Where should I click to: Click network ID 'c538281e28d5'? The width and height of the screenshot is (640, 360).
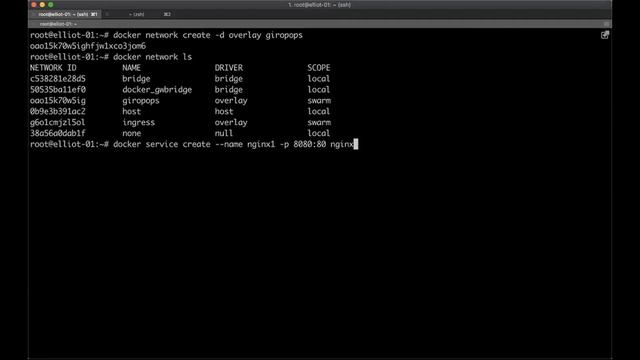click(x=58, y=79)
